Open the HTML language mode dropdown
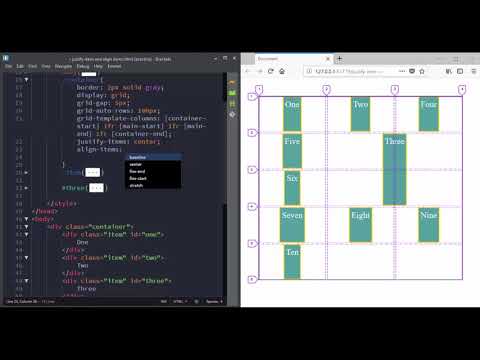The width and height of the screenshot is (480, 360). pos(180,301)
